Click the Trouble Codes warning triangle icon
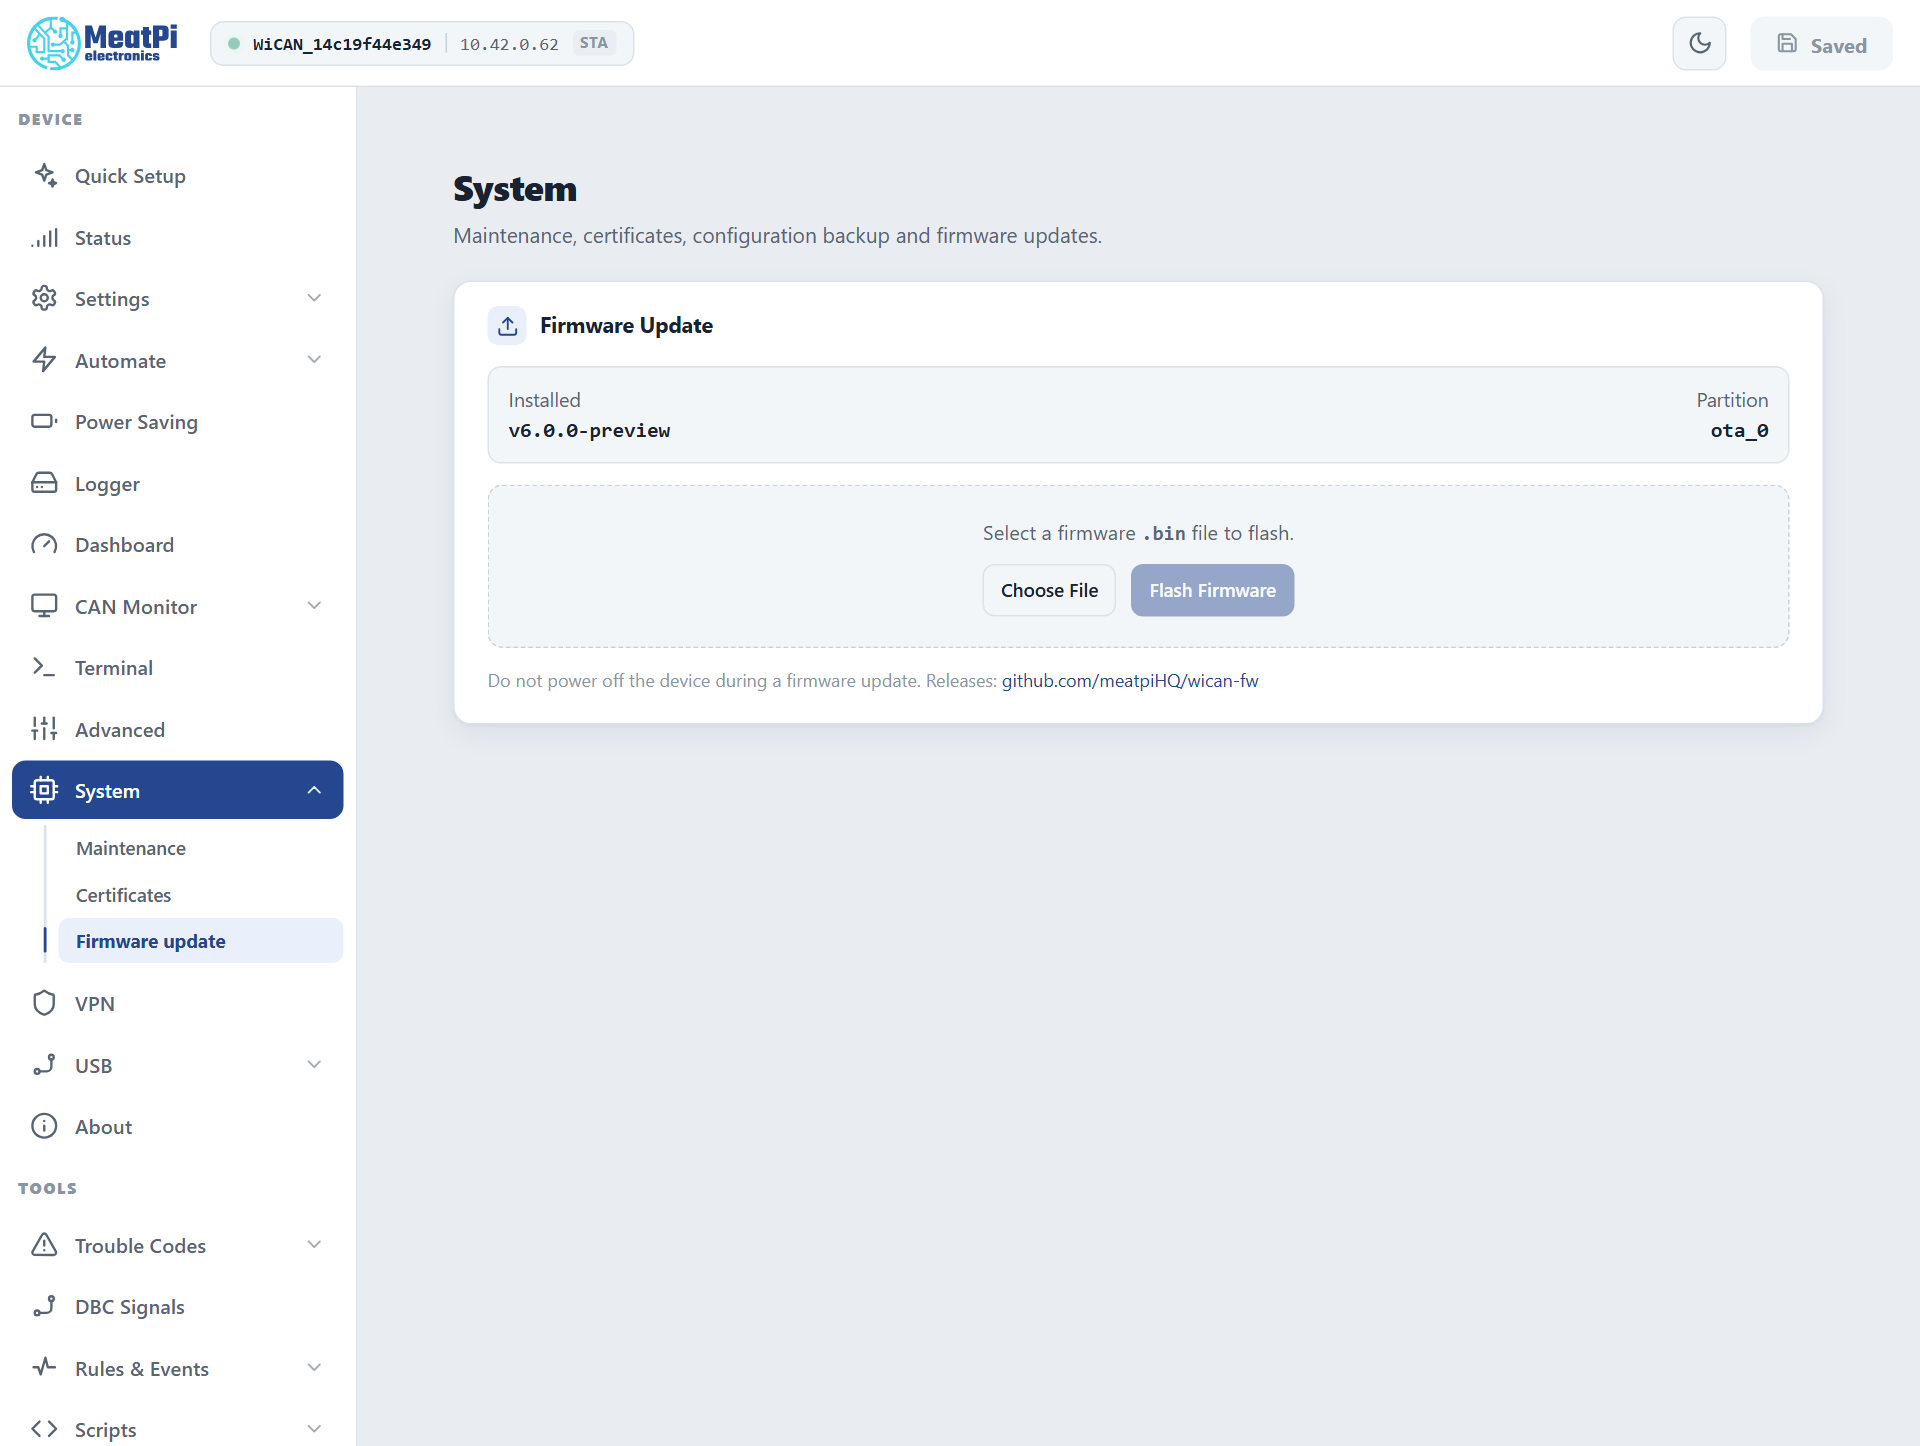Viewport: 1920px width, 1446px height. tap(45, 1245)
